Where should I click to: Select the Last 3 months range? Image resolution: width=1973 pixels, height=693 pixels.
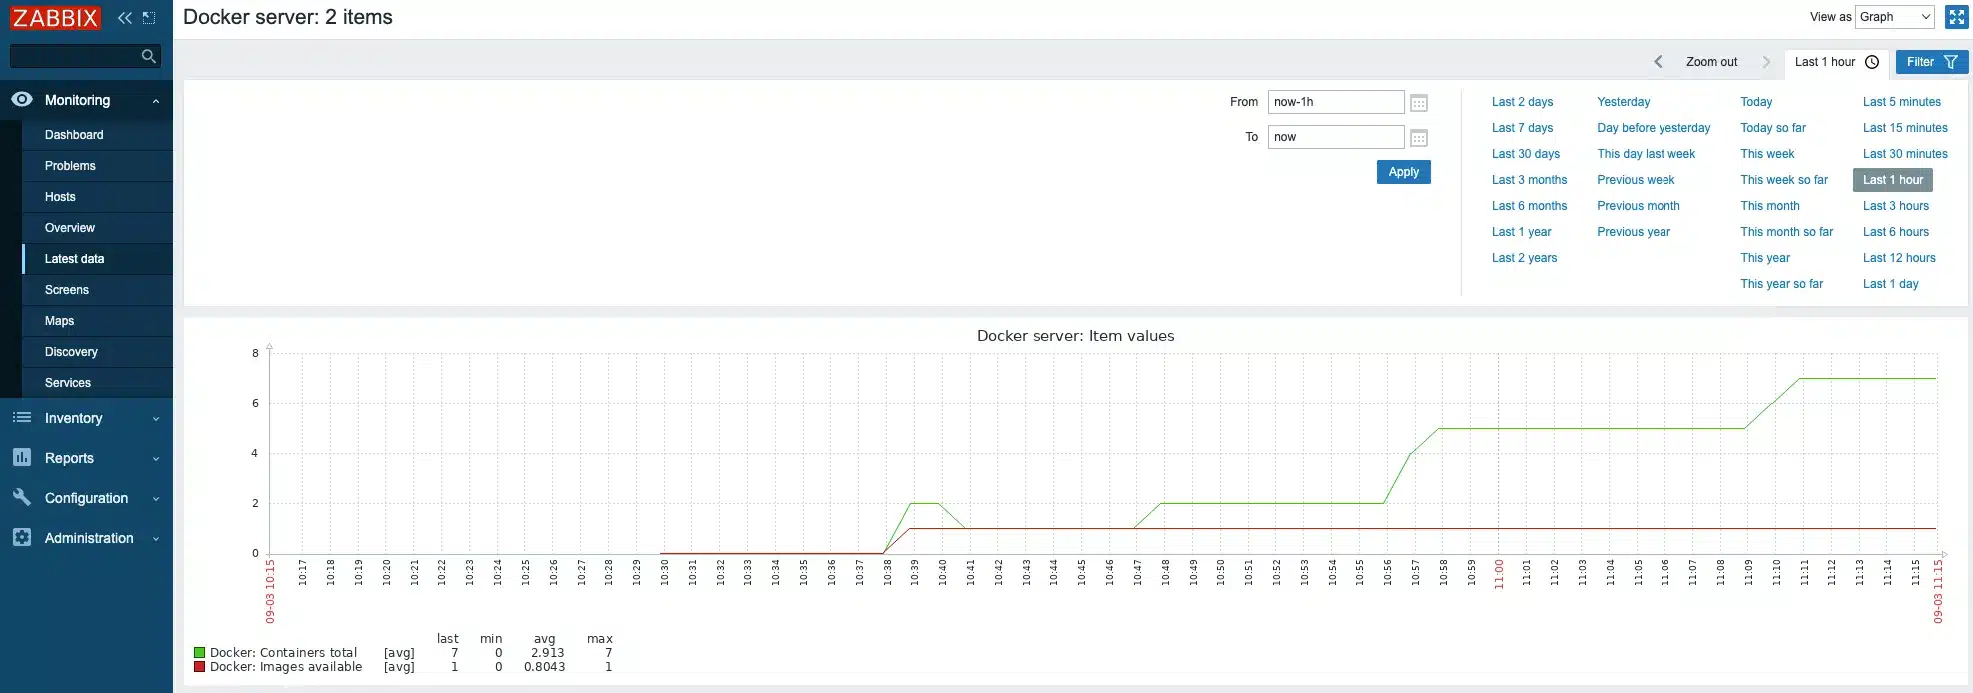pos(1529,180)
